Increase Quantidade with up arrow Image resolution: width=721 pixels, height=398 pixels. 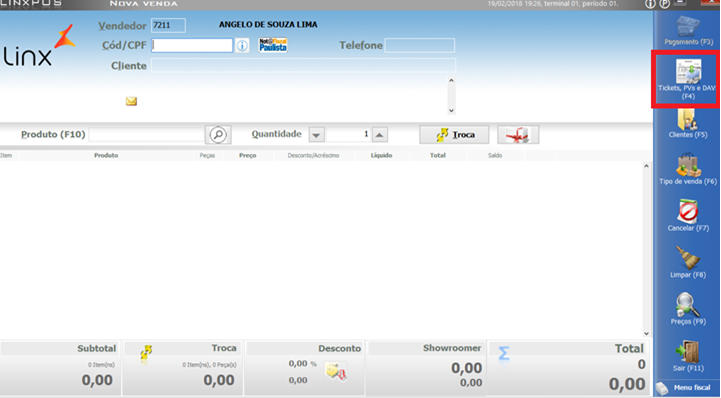tap(379, 135)
